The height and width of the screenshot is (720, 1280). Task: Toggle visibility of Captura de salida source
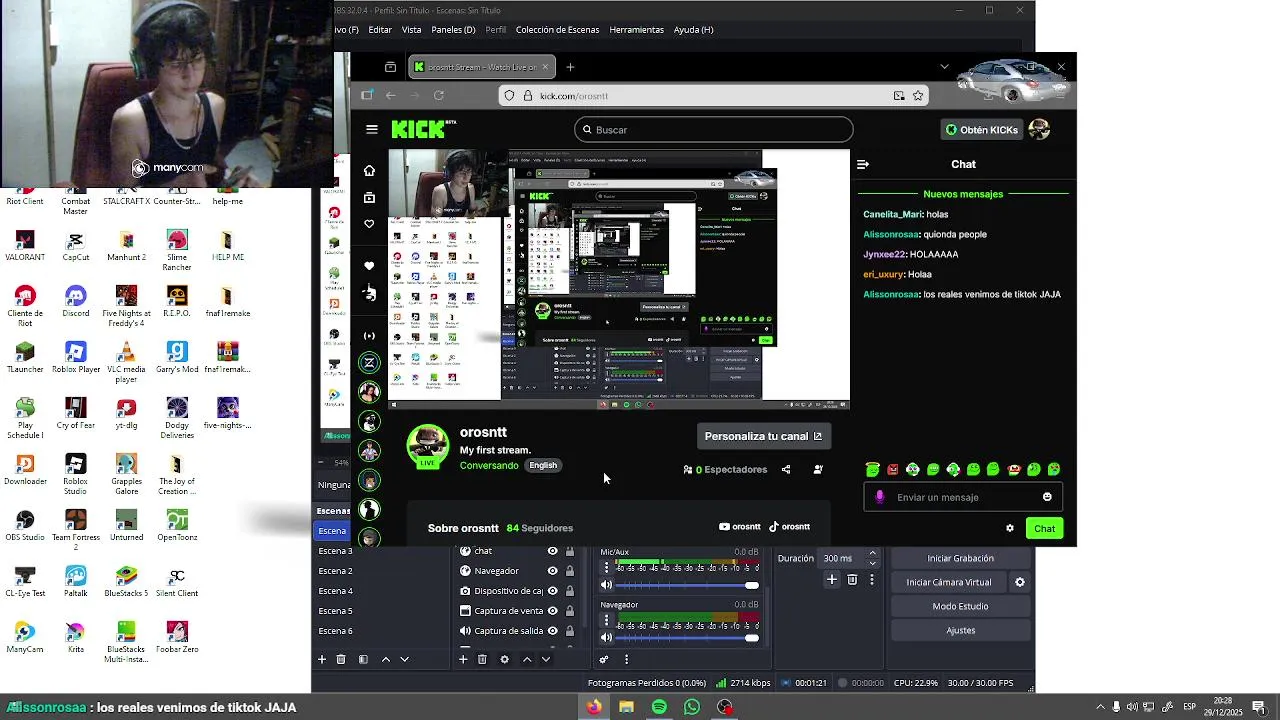[552, 631]
